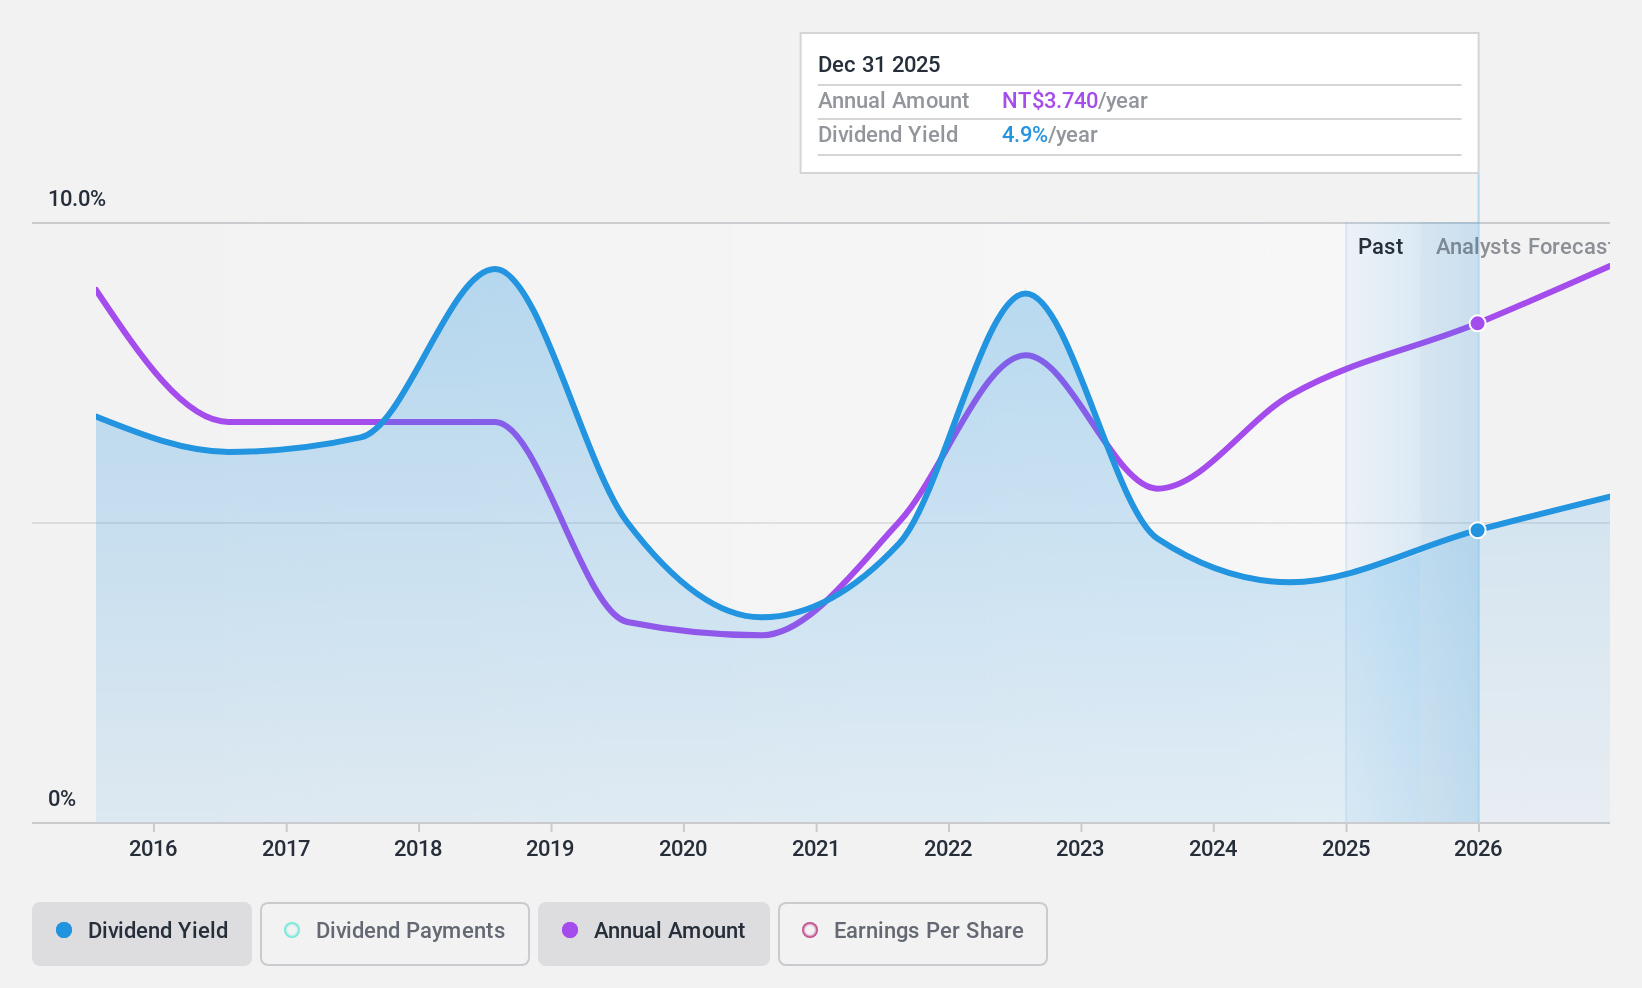This screenshot has width=1642, height=988.
Task: Toggle the Annual Amount series
Action: pos(653,934)
